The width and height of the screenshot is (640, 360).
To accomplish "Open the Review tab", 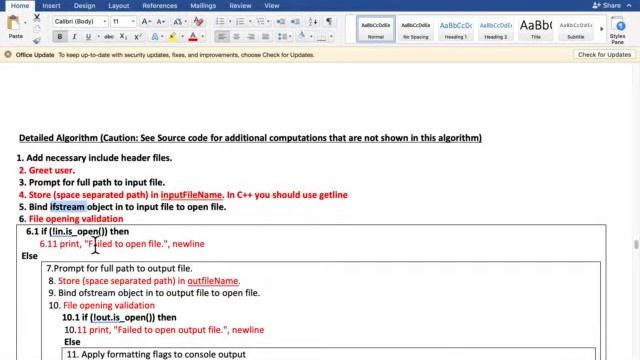I will 240,6.
